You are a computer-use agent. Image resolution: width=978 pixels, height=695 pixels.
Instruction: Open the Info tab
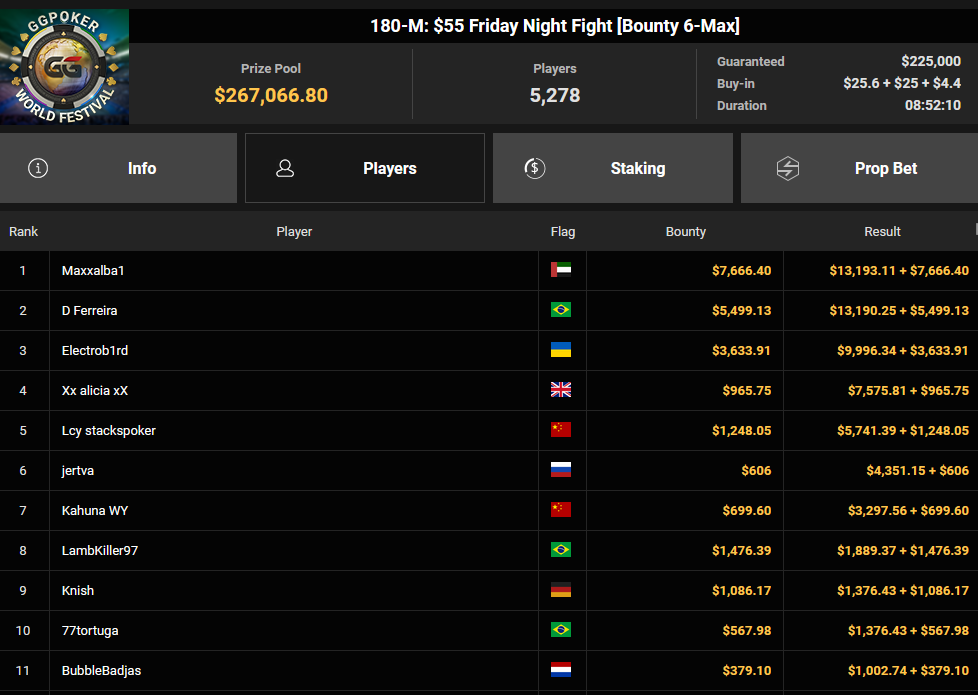click(119, 168)
